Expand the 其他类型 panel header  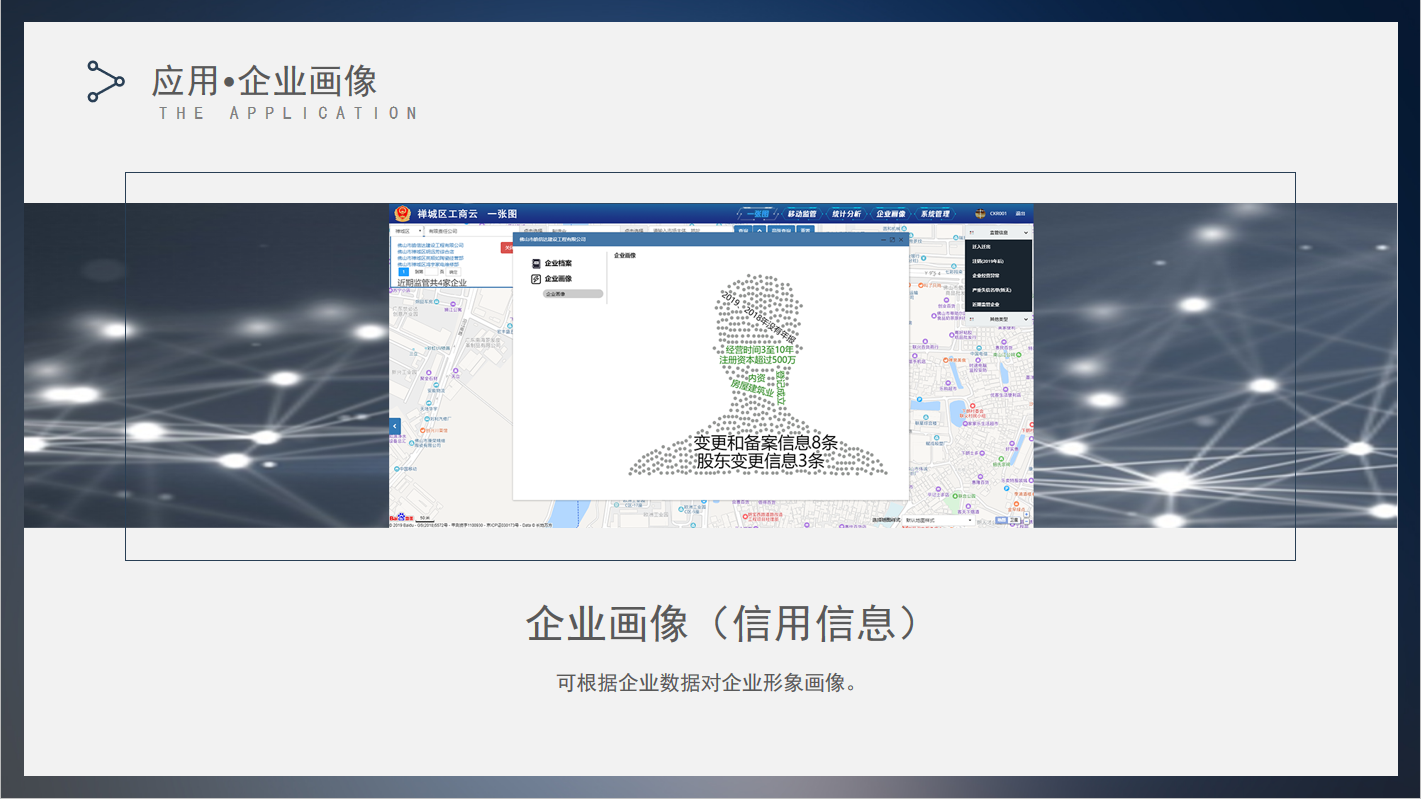[x=999, y=319]
